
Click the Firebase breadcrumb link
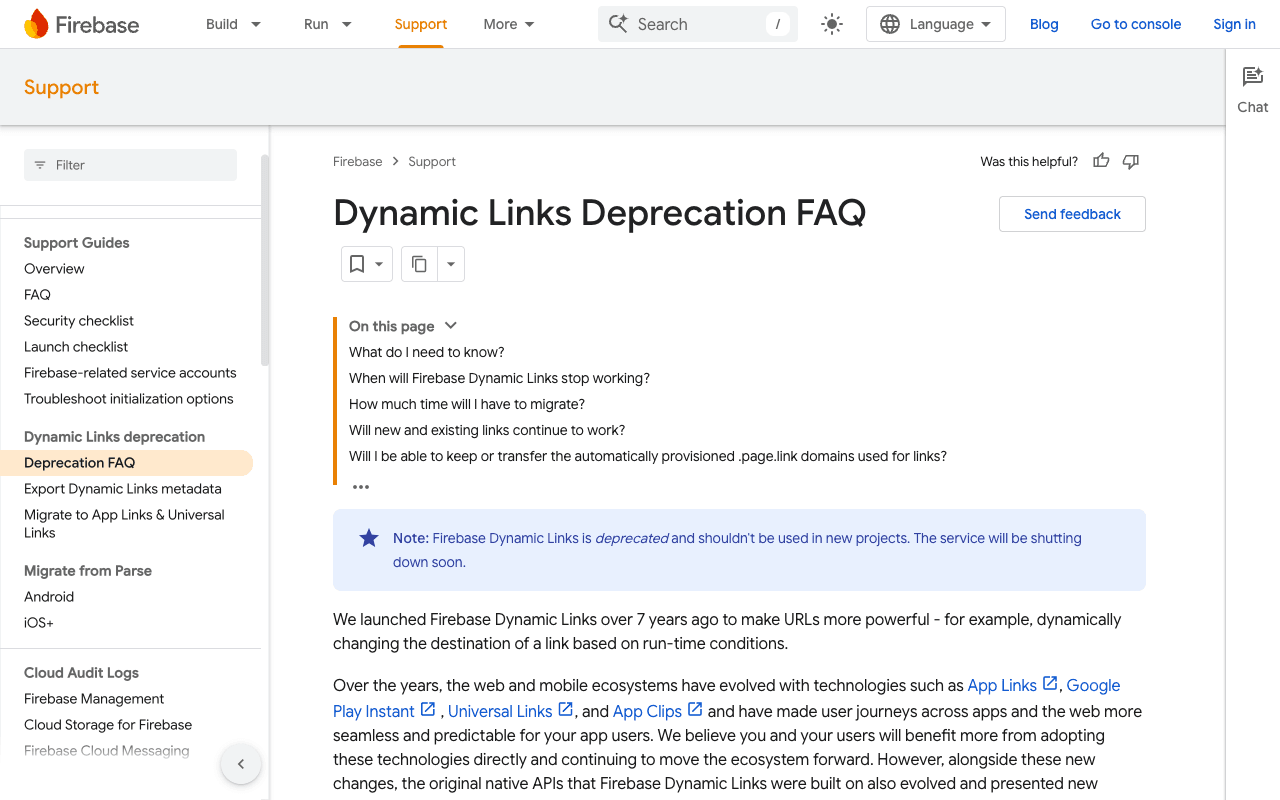coord(358,161)
